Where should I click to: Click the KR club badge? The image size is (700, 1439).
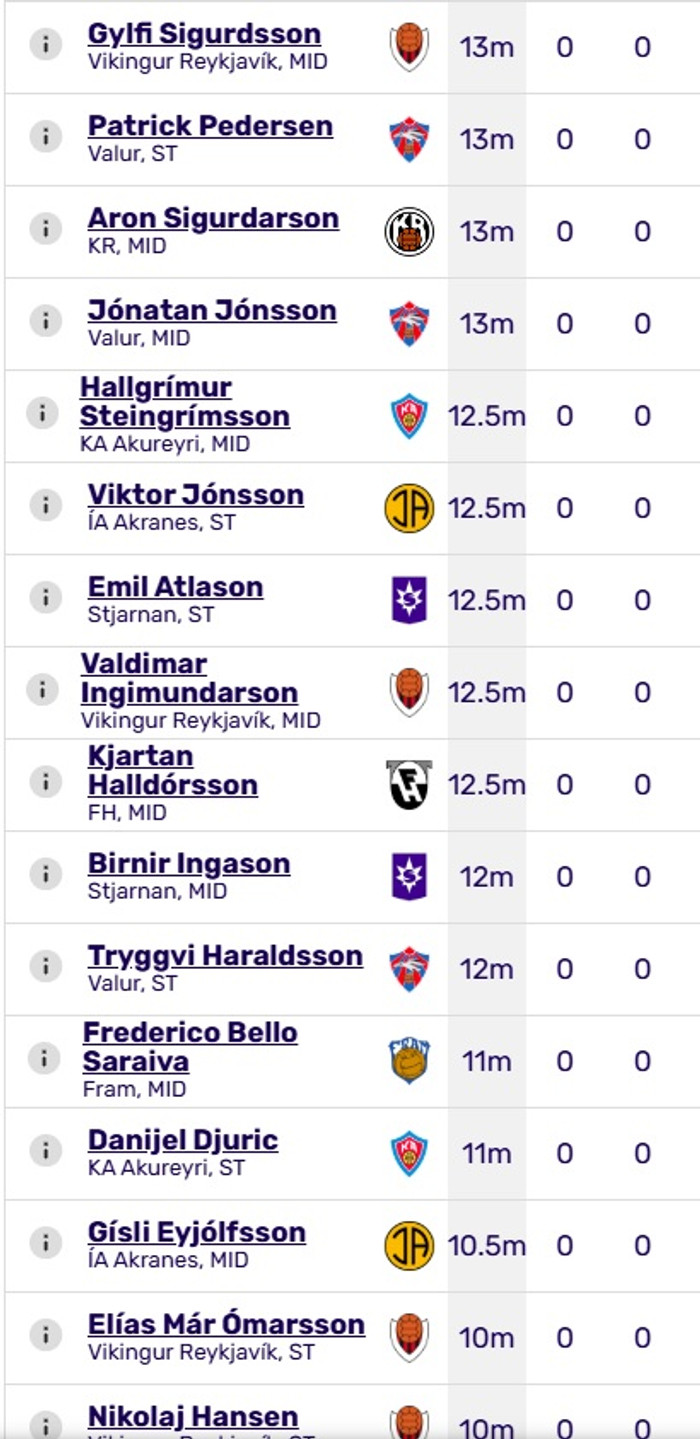pos(409,231)
